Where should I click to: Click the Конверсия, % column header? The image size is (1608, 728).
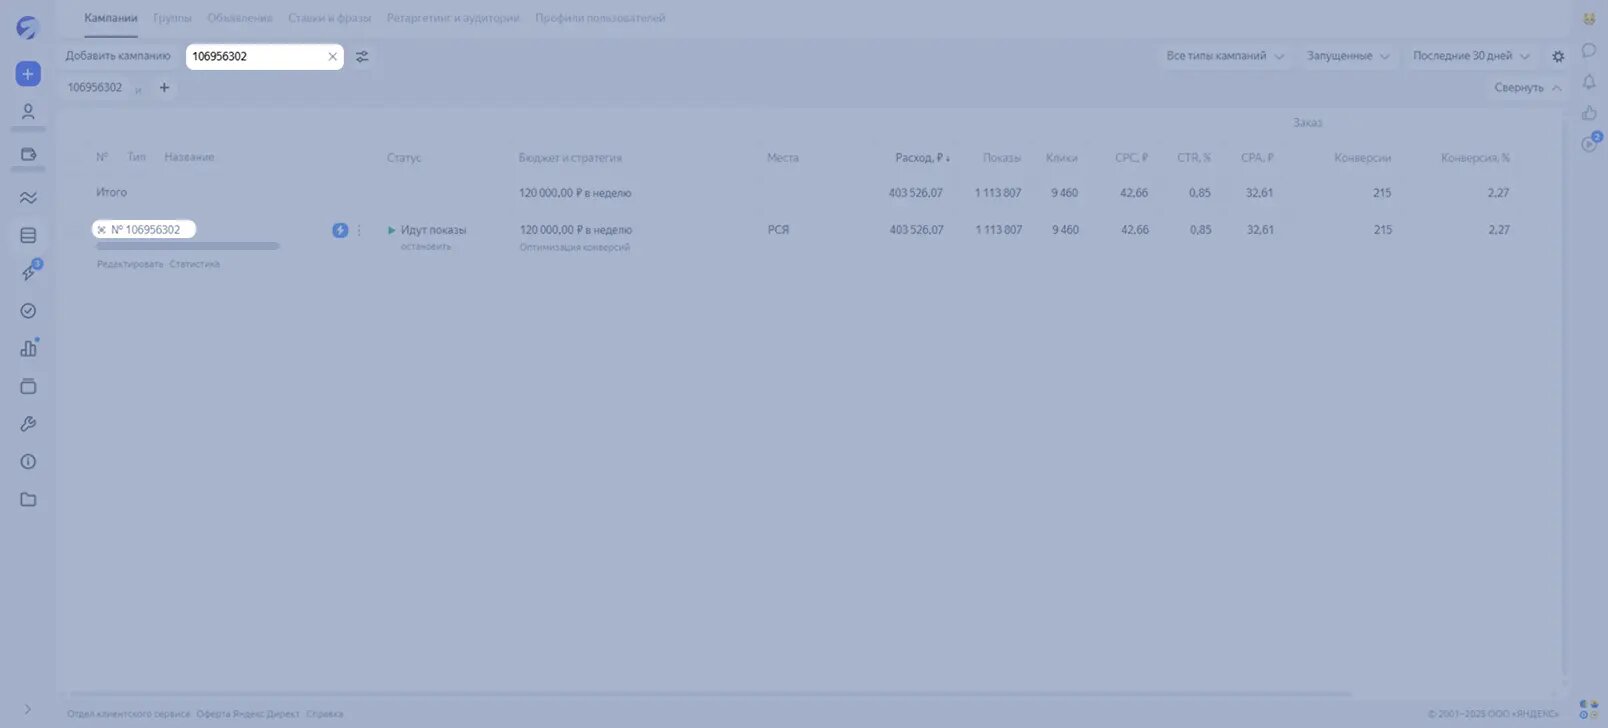pos(1475,158)
